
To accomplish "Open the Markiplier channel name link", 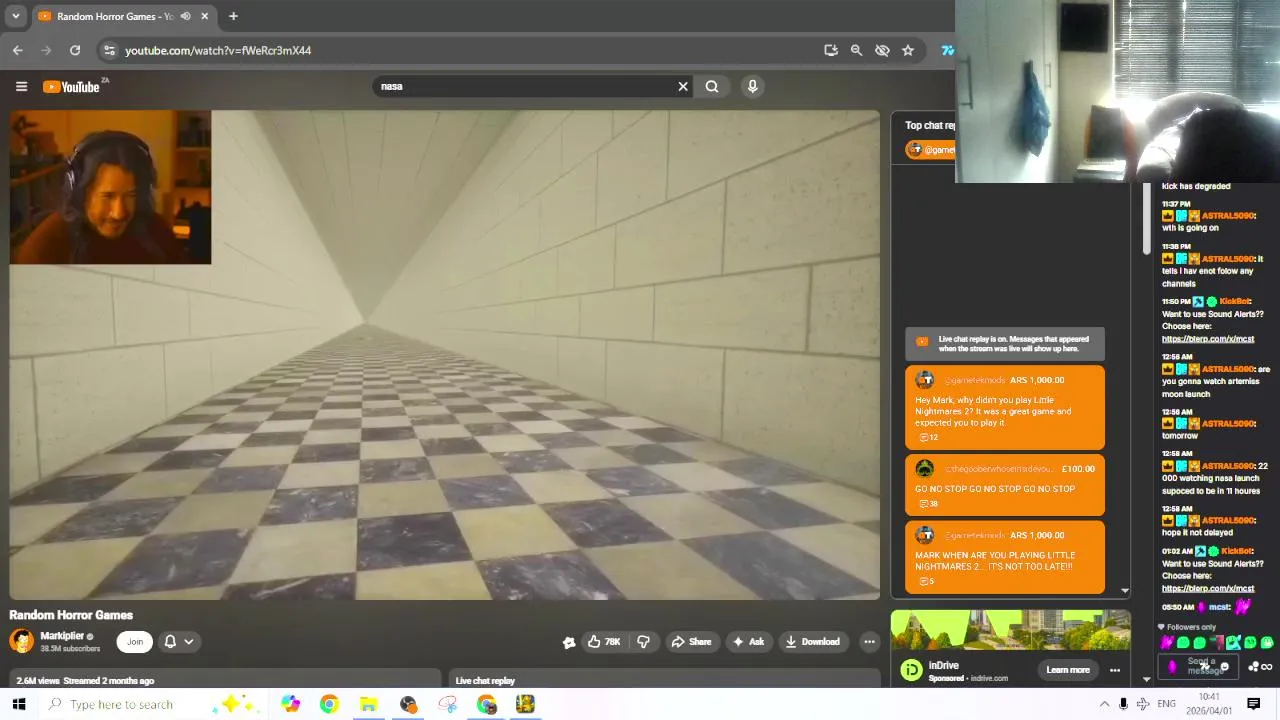I will pyautogui.click(x=61, y=636).
